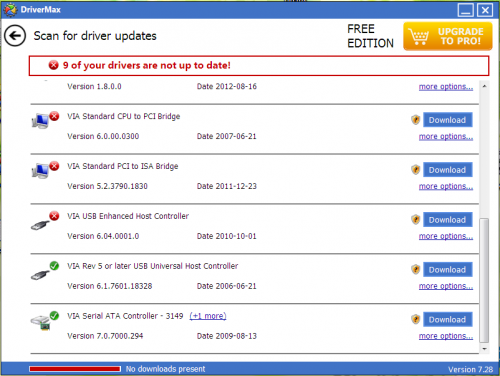
Task: Click the DriverMax logo in the title bar
Action: tap(10, 10)
